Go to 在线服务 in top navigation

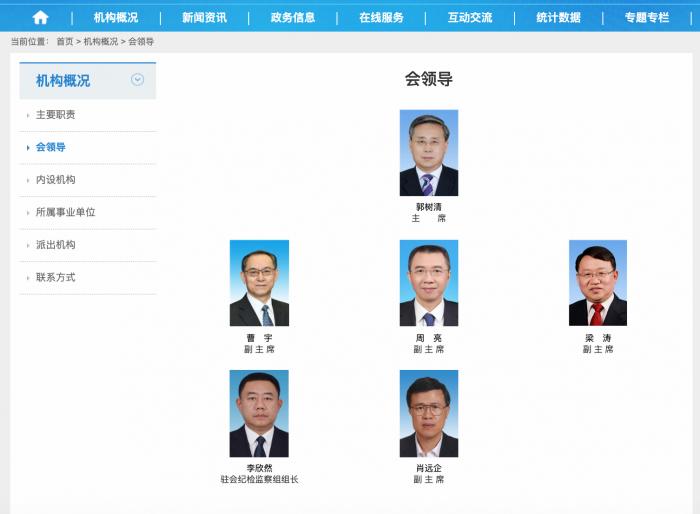pyautogui.click(x=381, y=17)
